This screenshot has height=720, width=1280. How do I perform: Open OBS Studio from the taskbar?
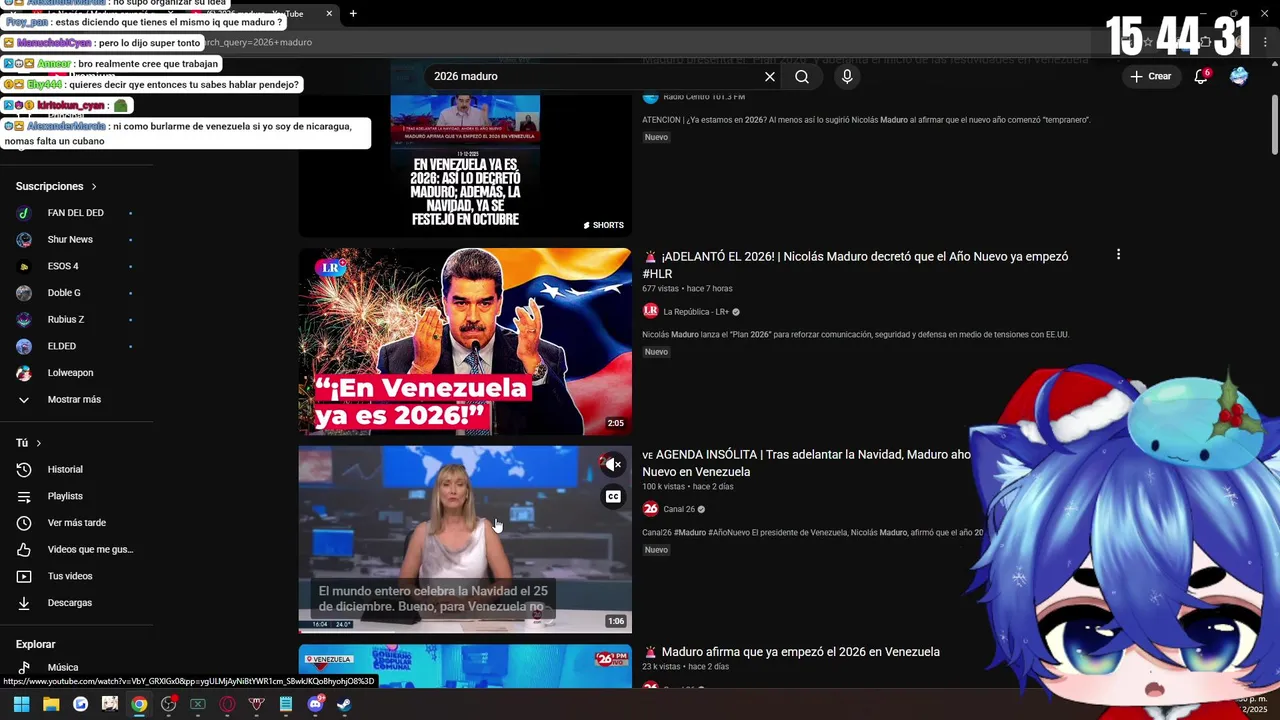(x=169, y=704)
